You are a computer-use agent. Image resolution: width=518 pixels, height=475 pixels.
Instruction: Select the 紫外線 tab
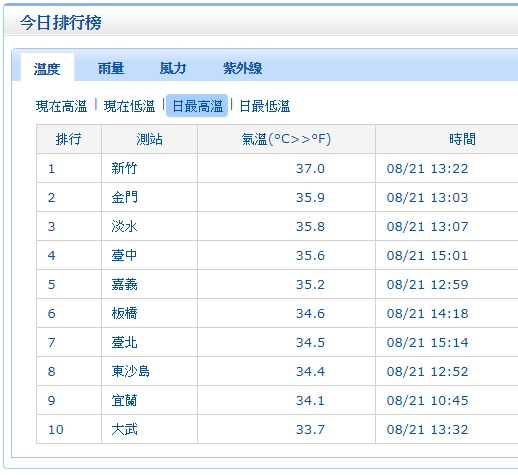pos(242,68)
